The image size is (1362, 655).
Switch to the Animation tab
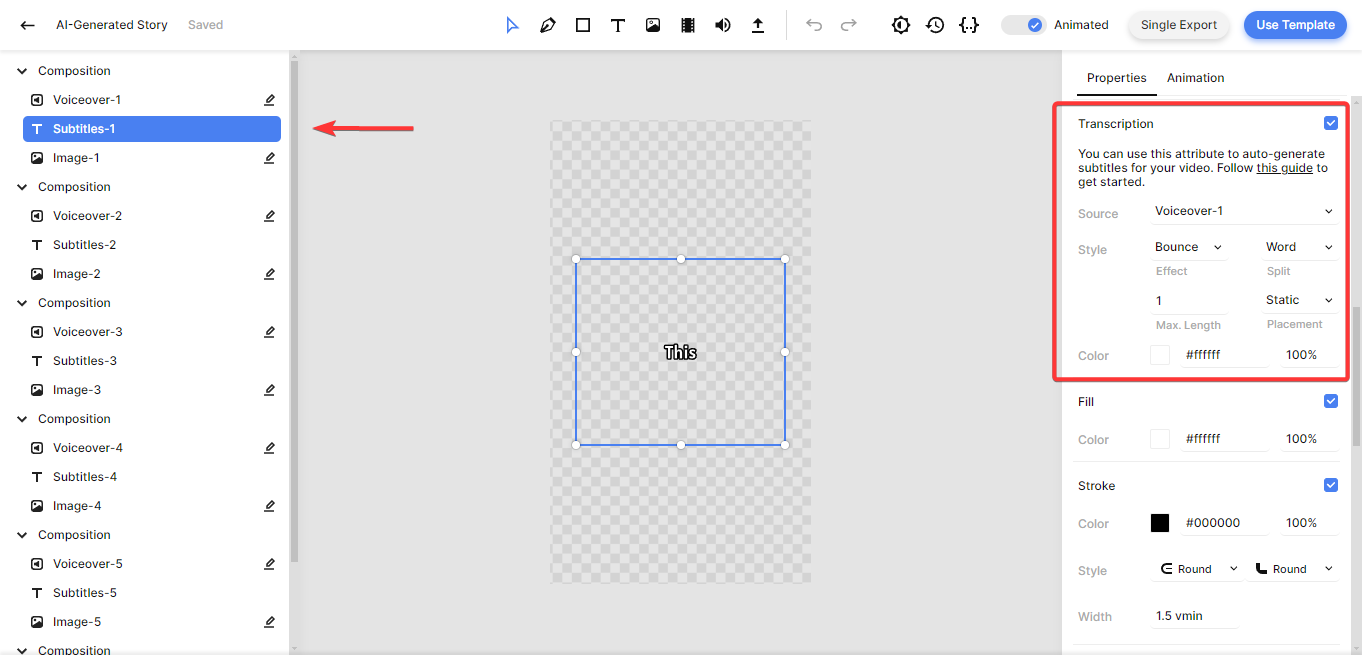click(x=1195, y=78)
